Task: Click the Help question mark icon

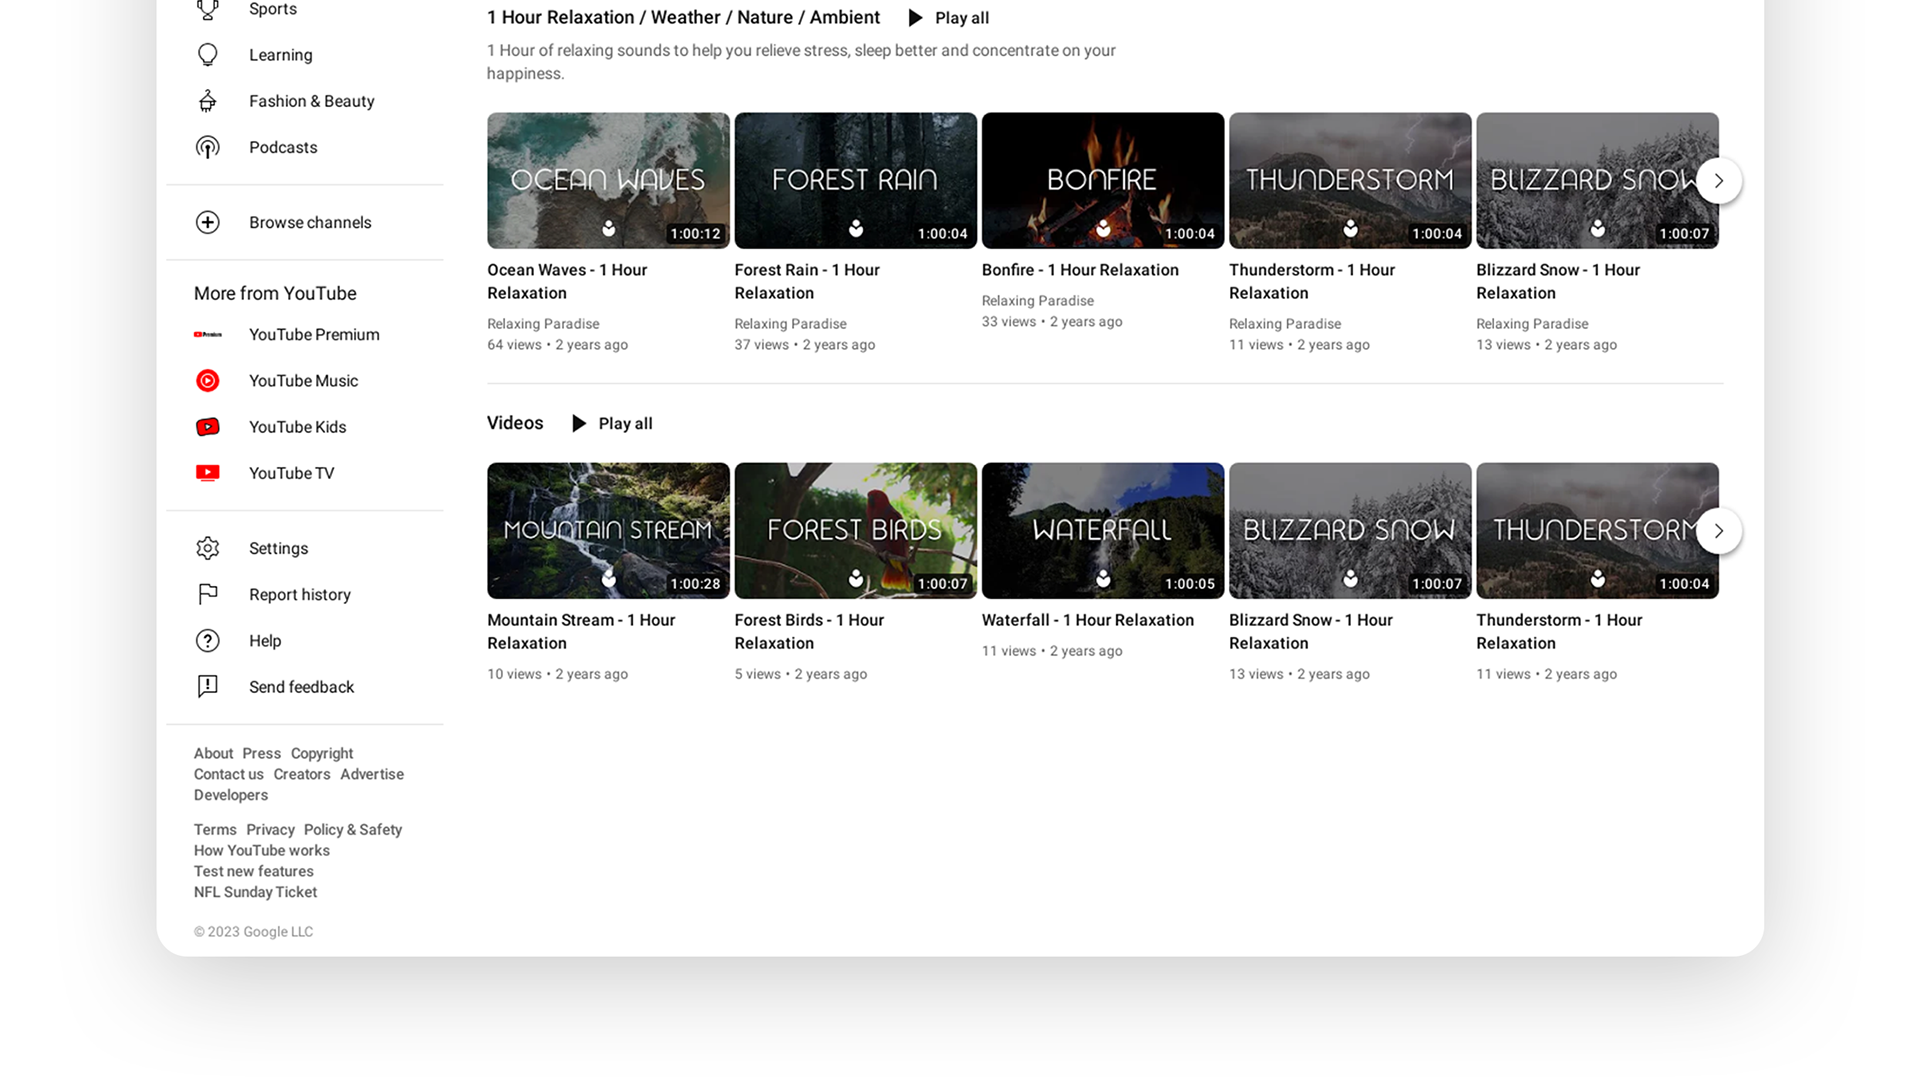Action: pos(207,641)
